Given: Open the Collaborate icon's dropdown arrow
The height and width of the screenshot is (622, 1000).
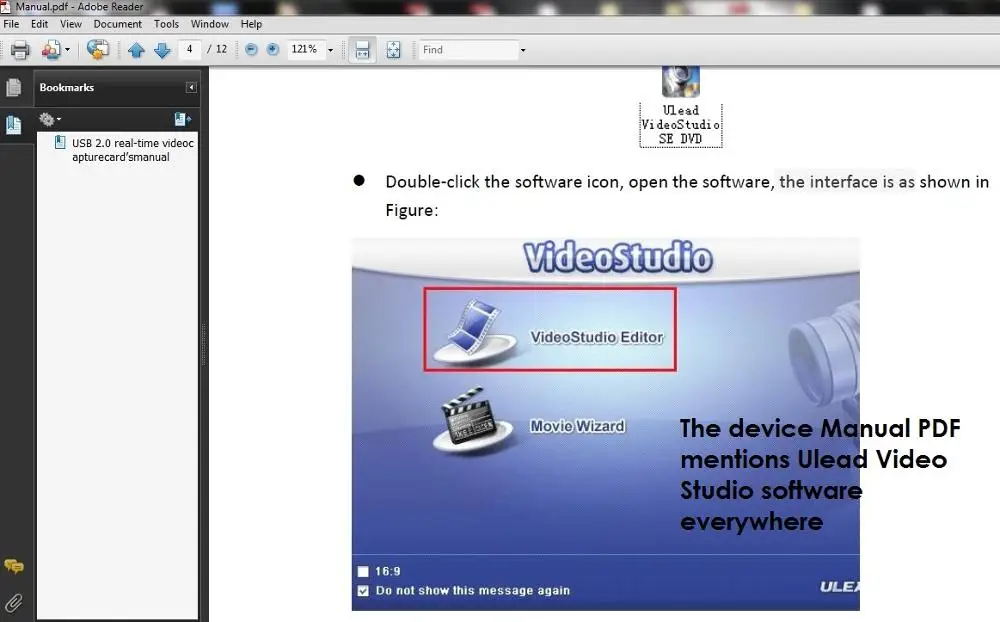Looking at the screenshot, I should tap(67, 50).
